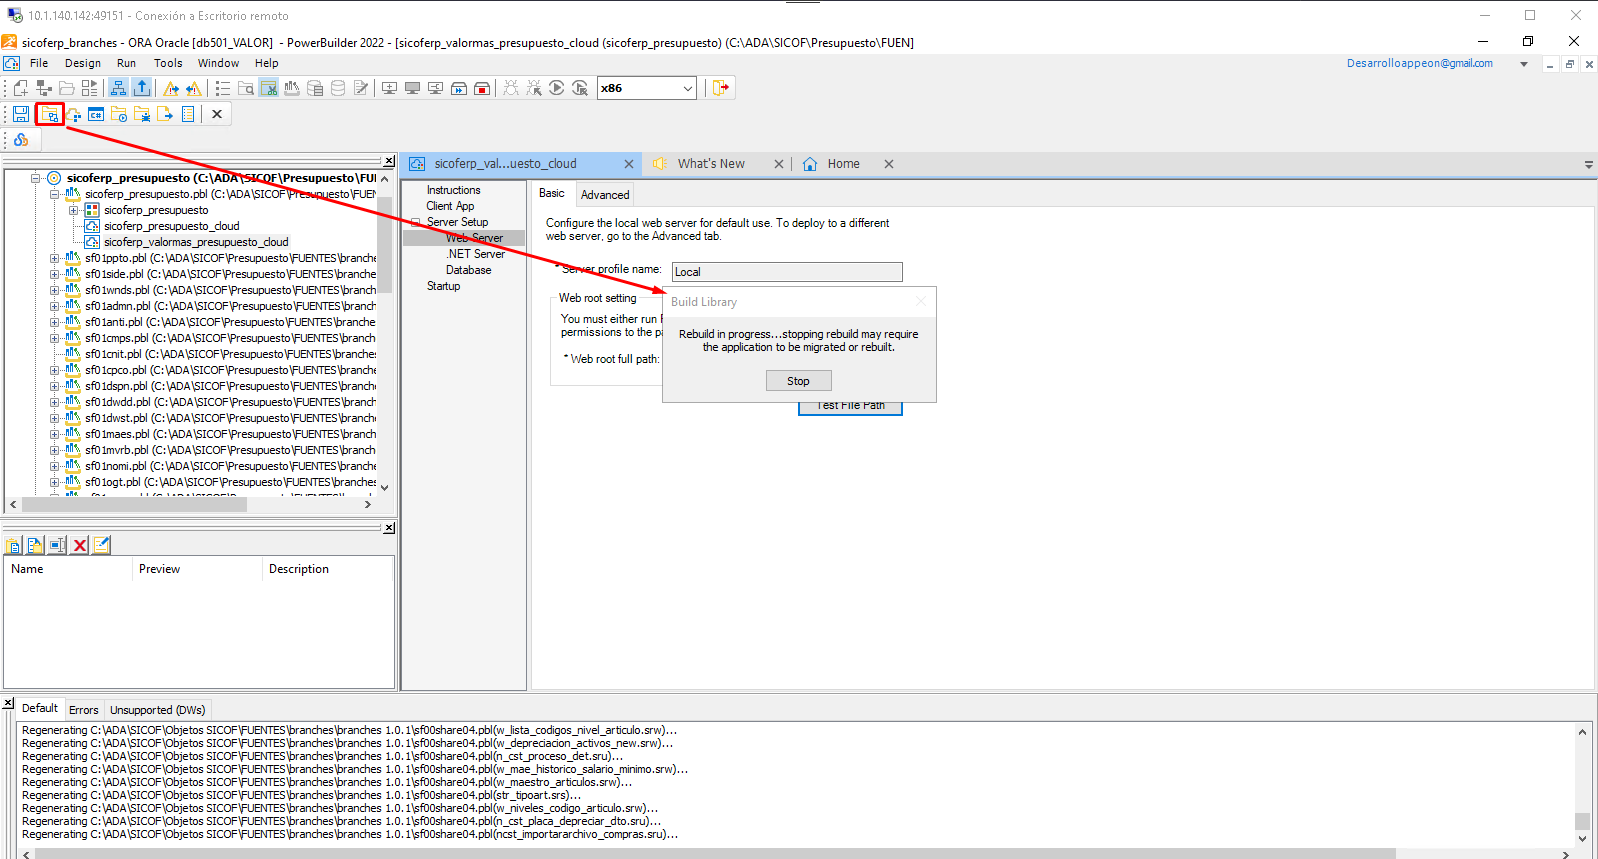Click the red stop square toolbar icon
This screenshot has width=1598, height=859.
pyautogui.click(x=482, y=88)
